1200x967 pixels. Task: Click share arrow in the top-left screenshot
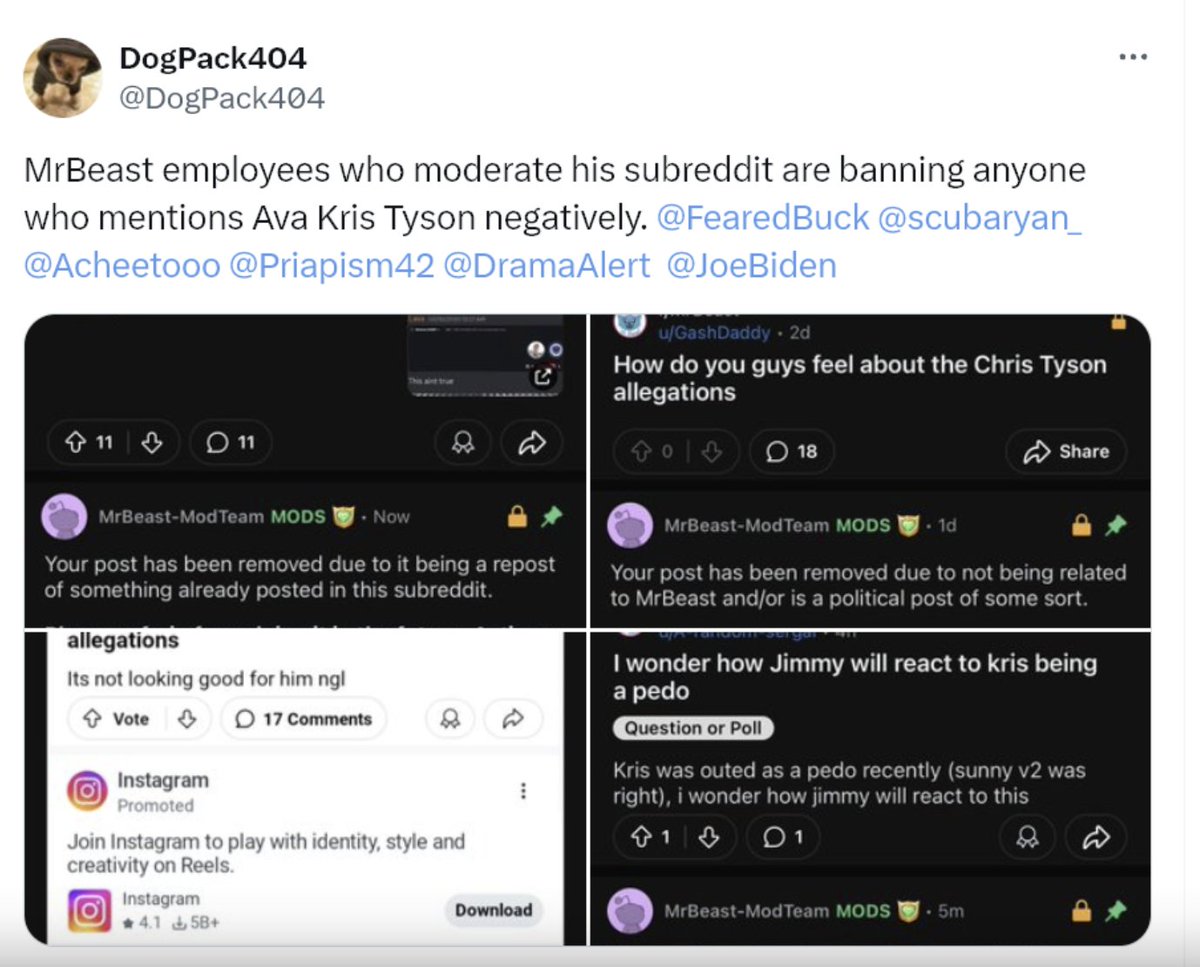click(530, 444)
